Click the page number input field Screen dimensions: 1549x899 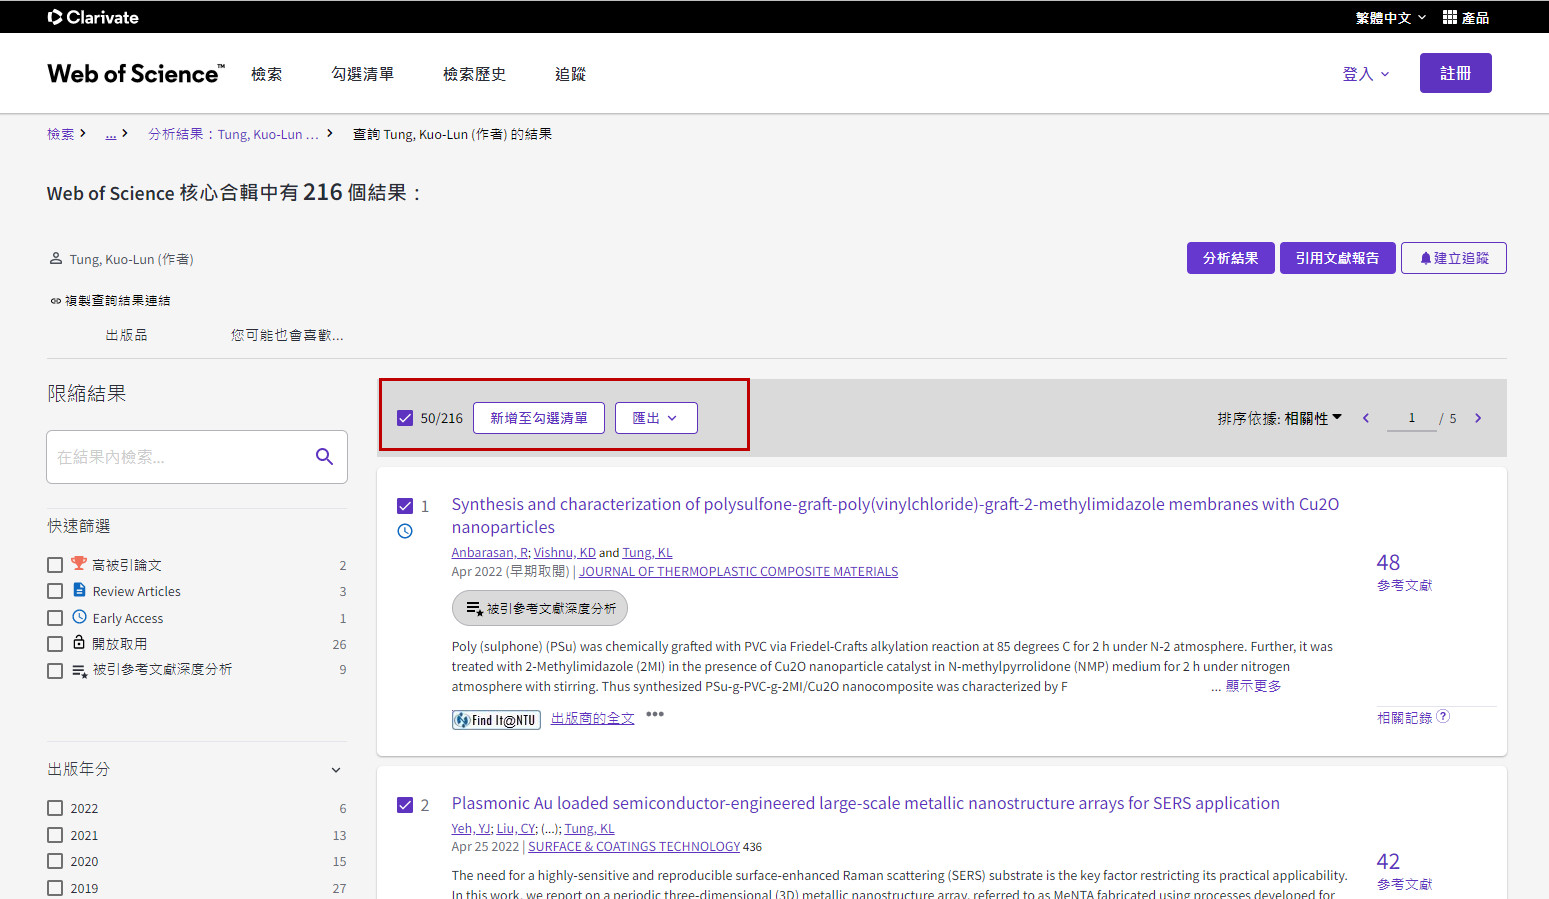pyautogui.click(x=1411, y=418)
